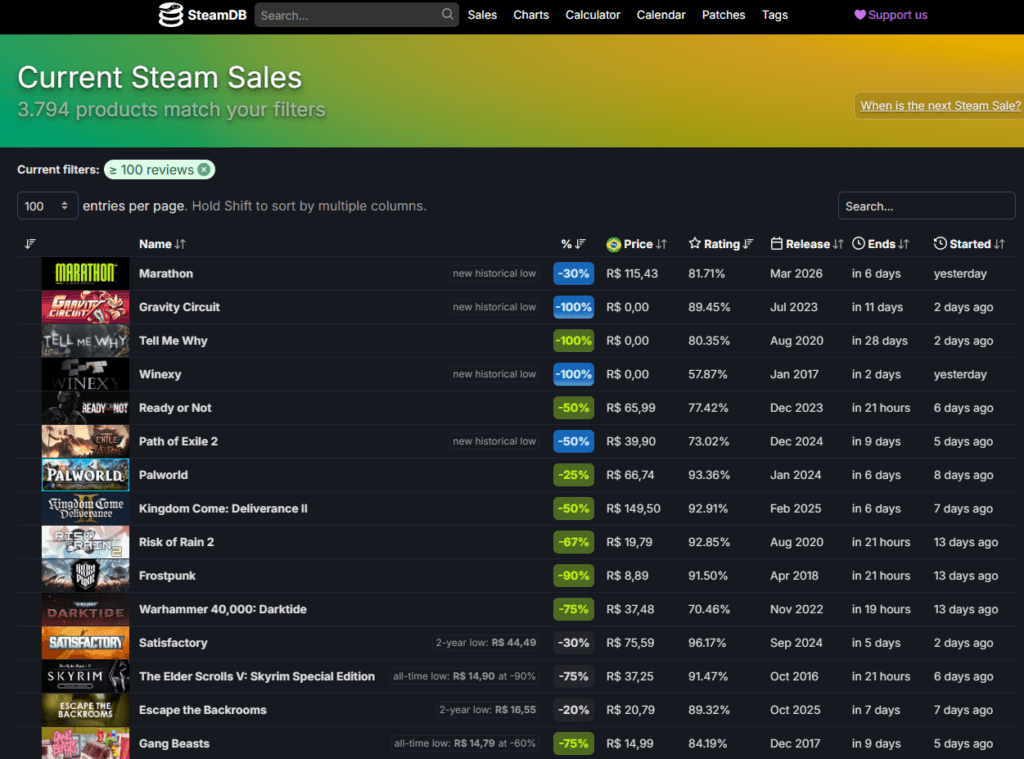The image size is (1024, 759).
Task: Open the Patches menu item
Action: [x=723, y=14]
